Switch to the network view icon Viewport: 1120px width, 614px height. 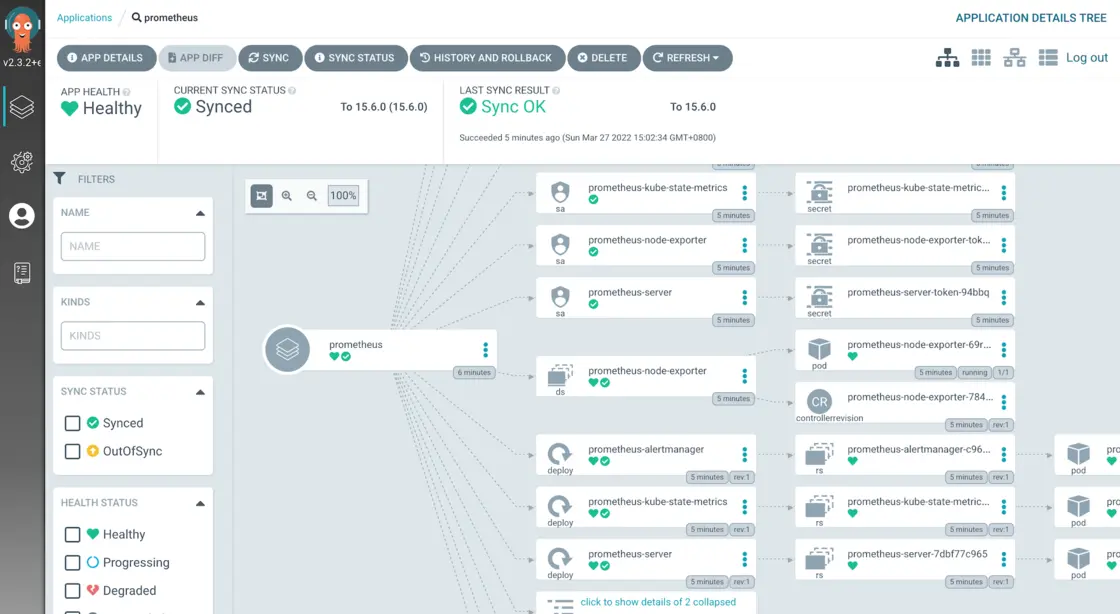1014,58
